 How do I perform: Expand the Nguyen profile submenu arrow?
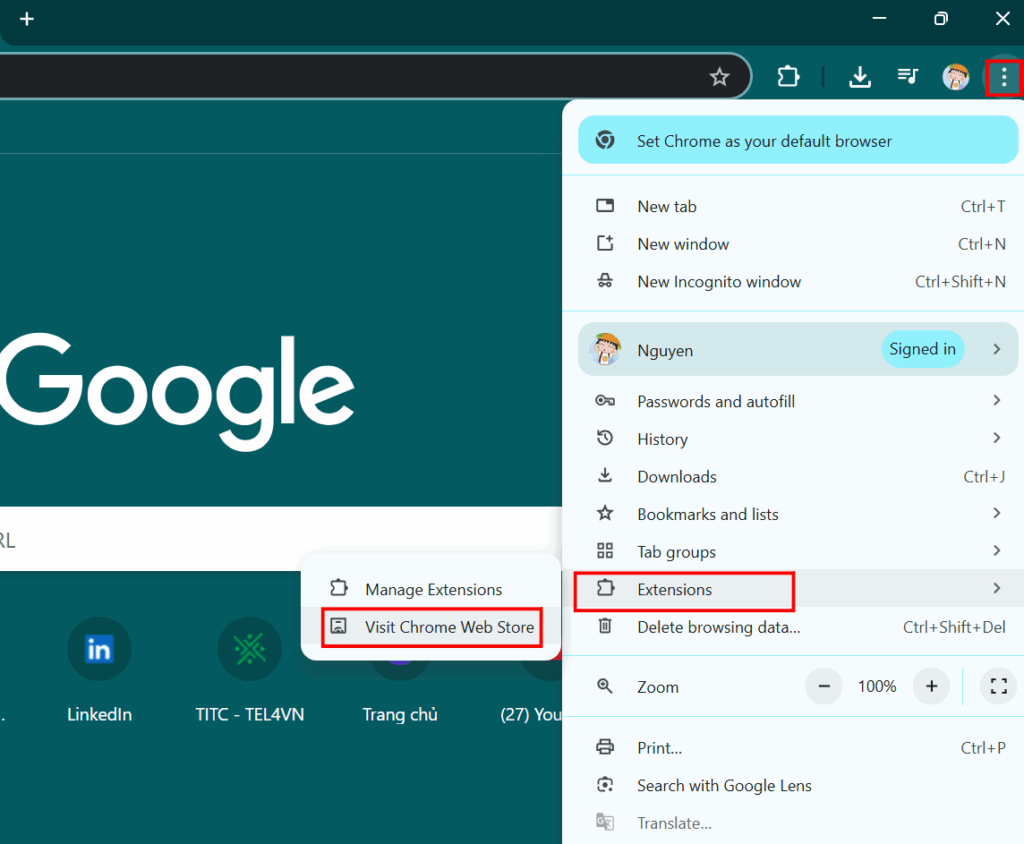997,349
